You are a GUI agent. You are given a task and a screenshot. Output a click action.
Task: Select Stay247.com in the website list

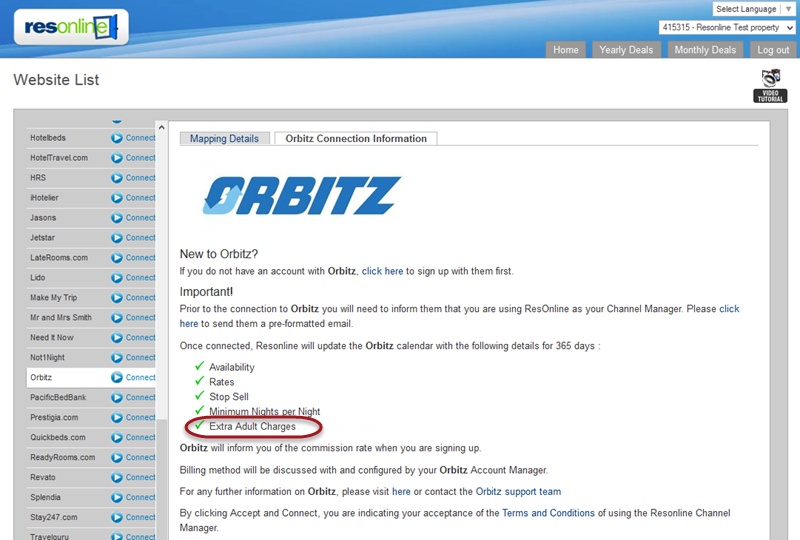(x=54, y=517)
